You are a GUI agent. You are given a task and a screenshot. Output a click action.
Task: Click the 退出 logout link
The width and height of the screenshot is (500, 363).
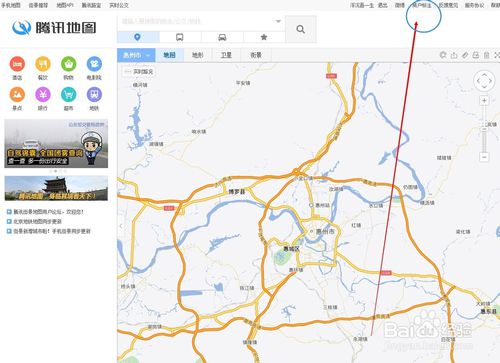(x=383, y=5)
